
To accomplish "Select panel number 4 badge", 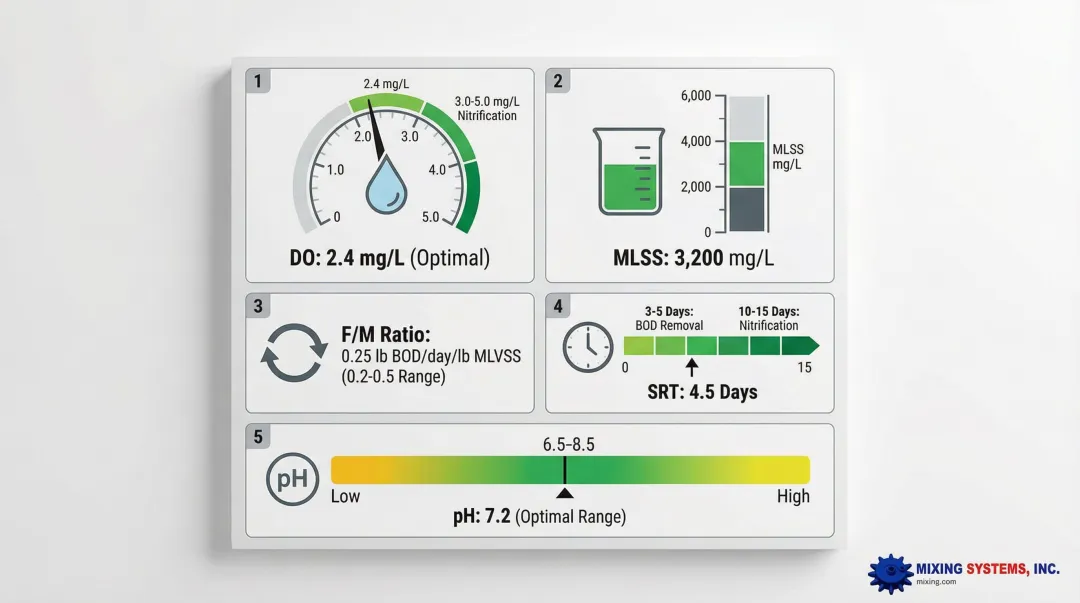I will click(558, 306).
